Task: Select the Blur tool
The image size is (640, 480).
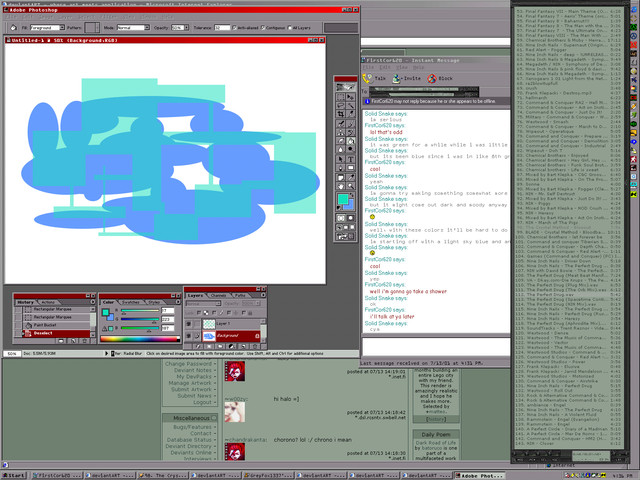Action: pos(340,150)
